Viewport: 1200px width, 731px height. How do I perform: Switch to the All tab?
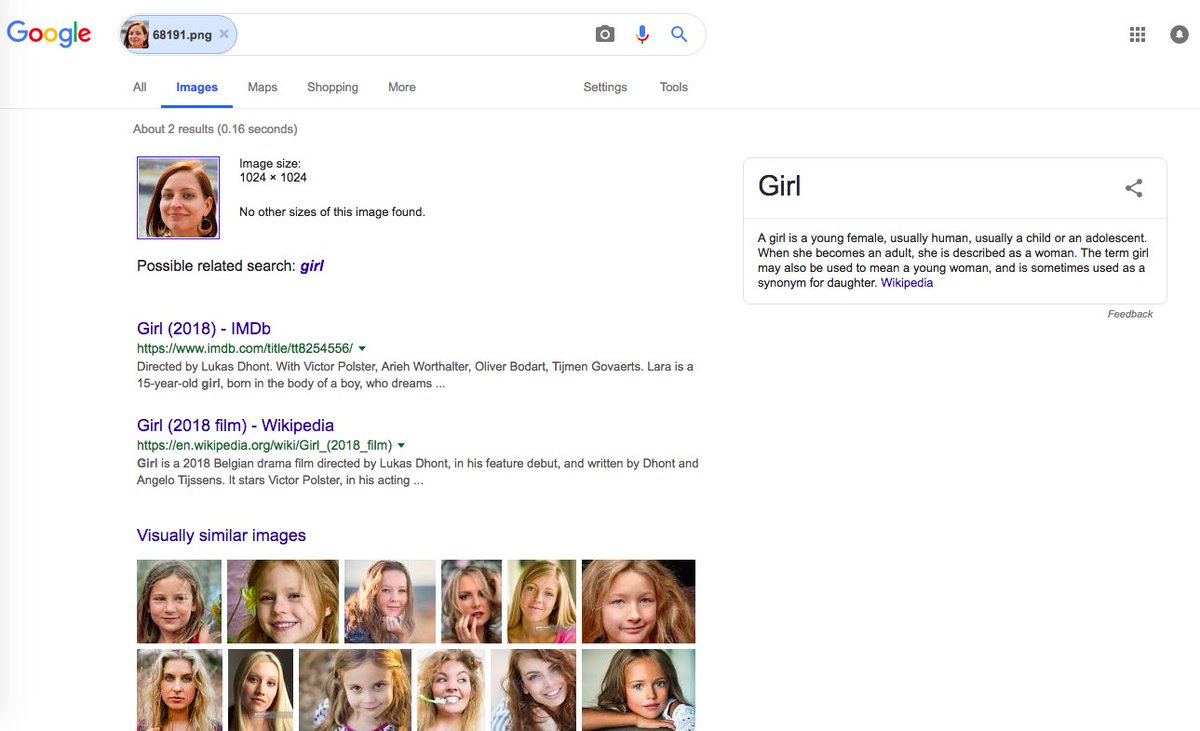(140, 87)
